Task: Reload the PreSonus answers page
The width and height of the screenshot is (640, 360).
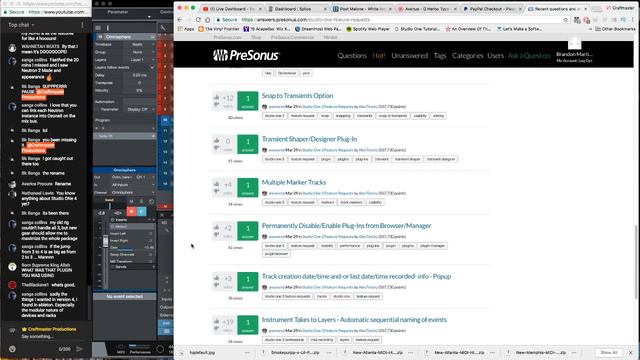Action: click(198, 20)
